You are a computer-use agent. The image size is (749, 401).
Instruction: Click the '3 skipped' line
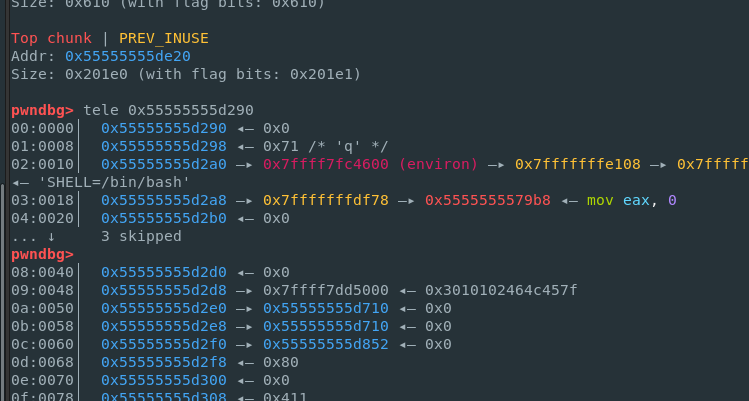point(141,236)
